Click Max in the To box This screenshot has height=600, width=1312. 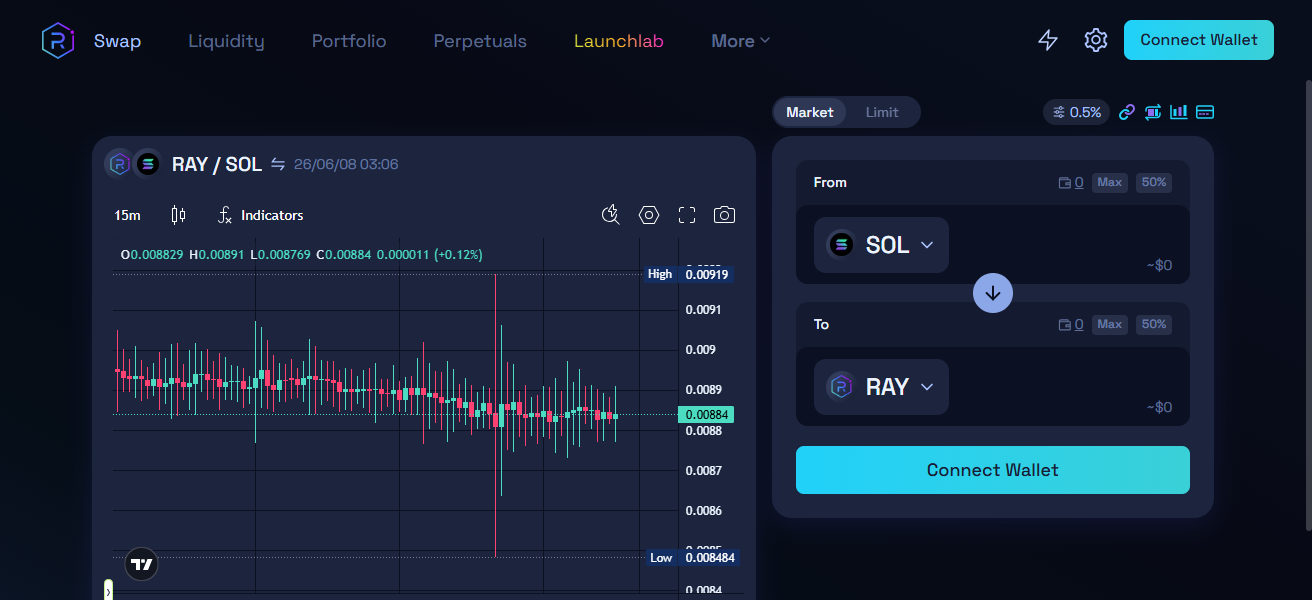[x=1110, y=325]
